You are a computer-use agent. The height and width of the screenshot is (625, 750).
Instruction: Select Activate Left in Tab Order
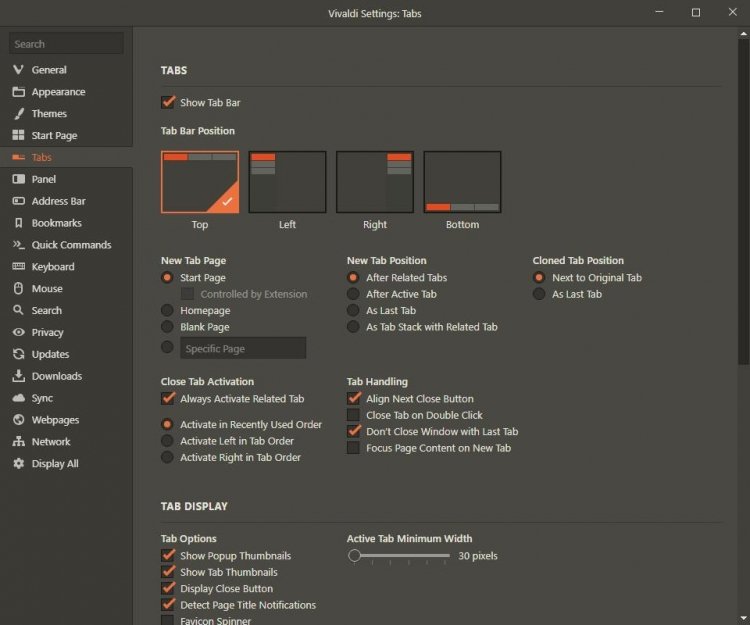(167, 441)
